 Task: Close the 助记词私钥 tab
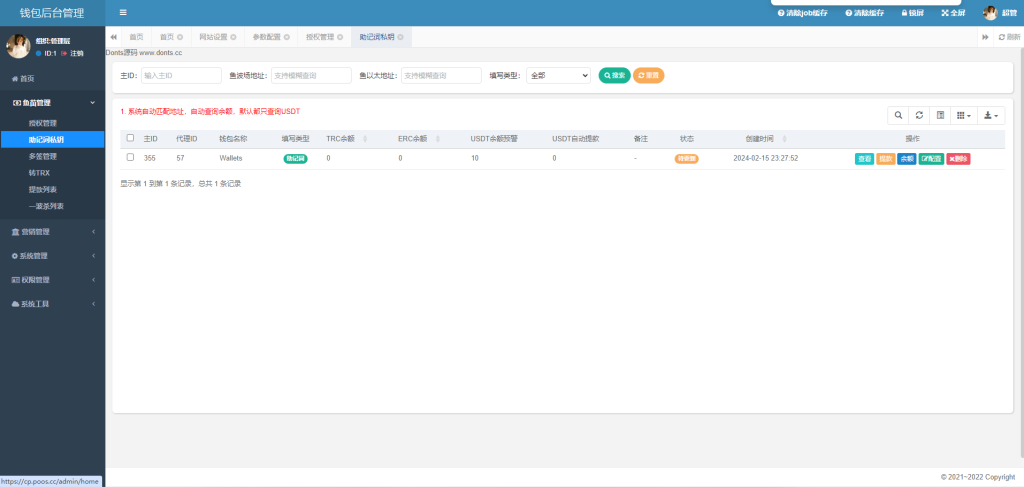point(400,37)
